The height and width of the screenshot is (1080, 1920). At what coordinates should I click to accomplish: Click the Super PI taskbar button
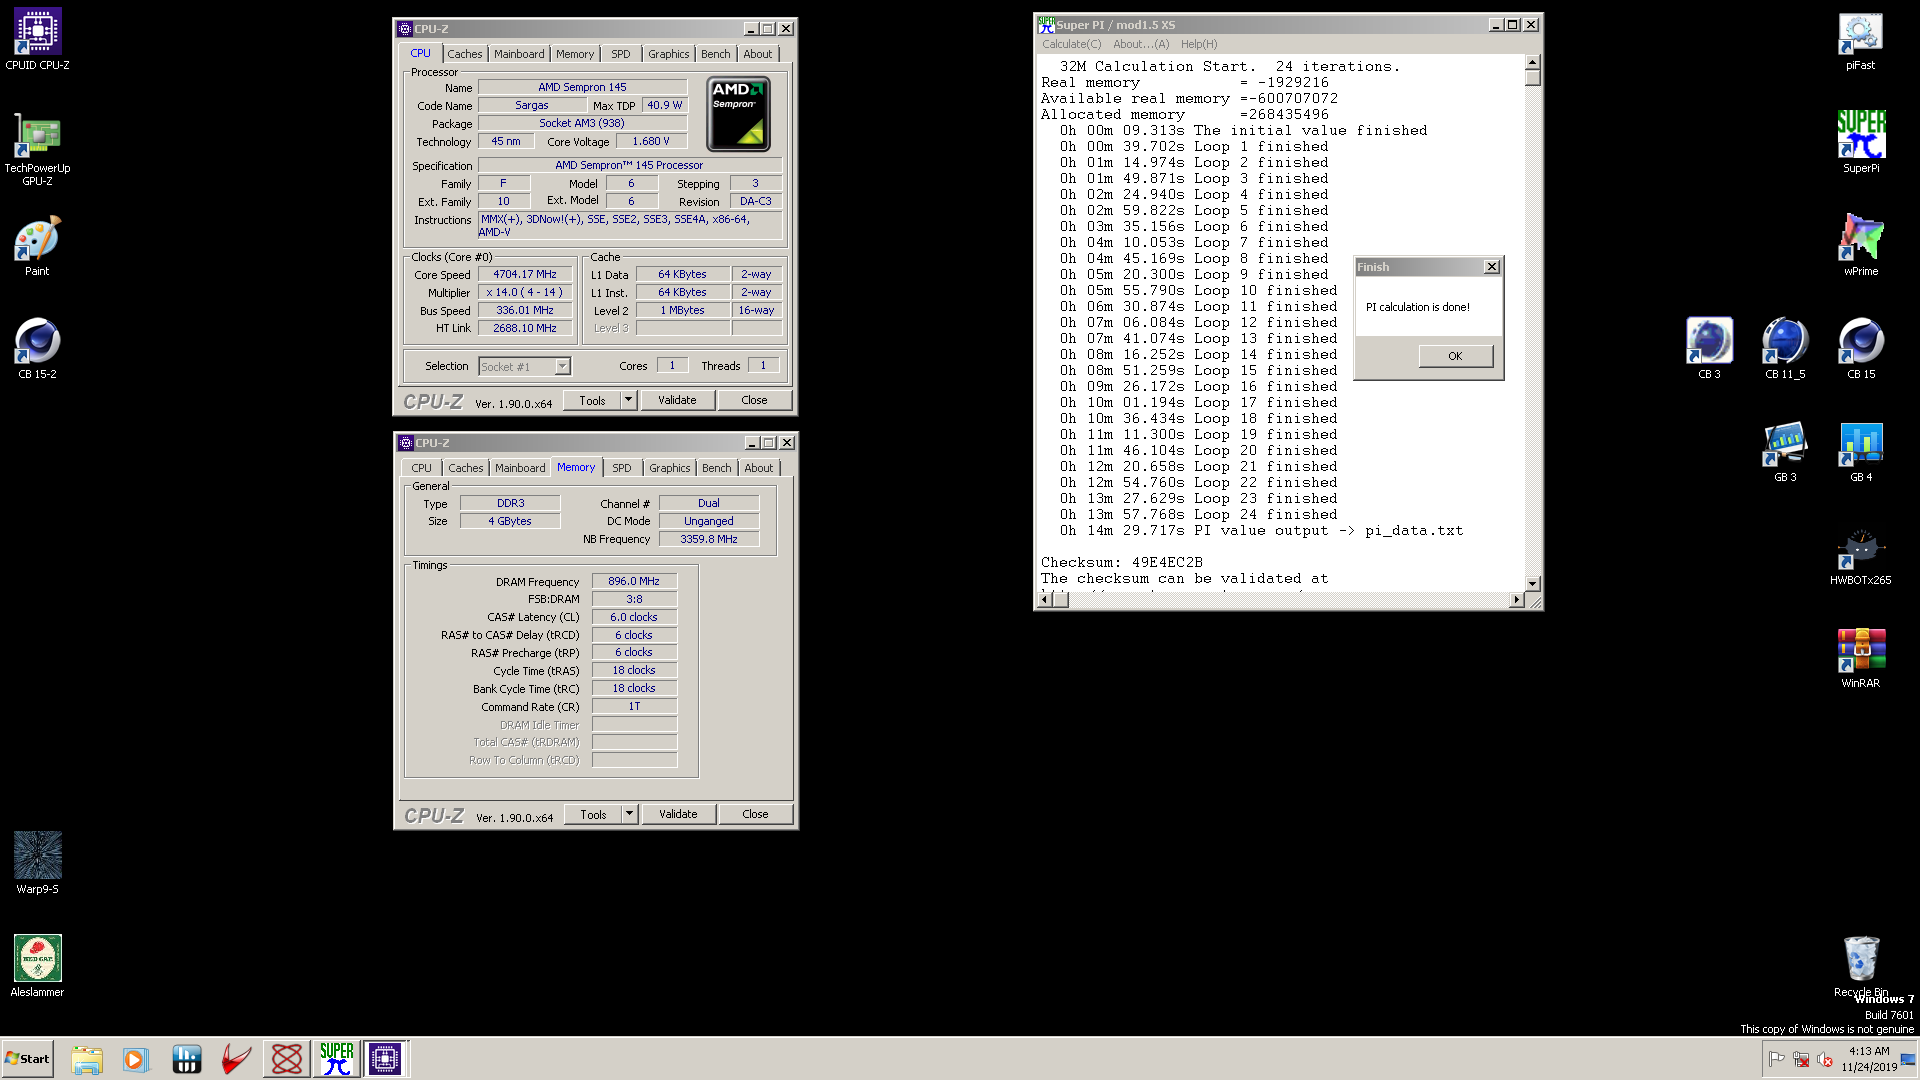tap(336, 1059)
